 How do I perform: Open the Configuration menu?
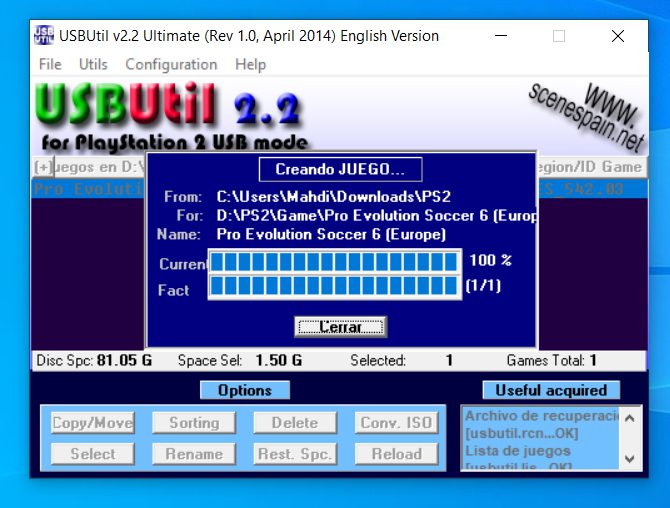(x=171, y=65)
